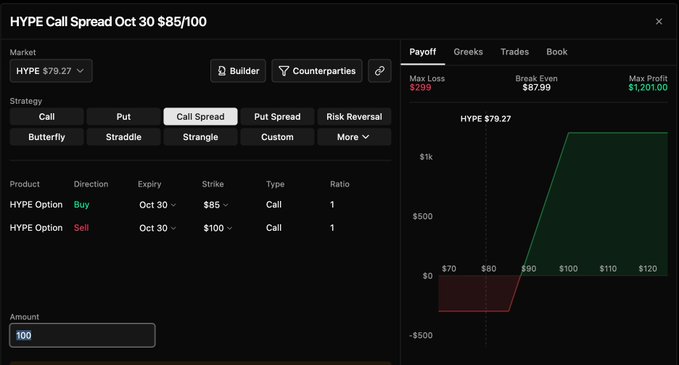This screenshot has width=679, height=365.
Task: Select the Butterfly strategy
Action: pos(47,137)
